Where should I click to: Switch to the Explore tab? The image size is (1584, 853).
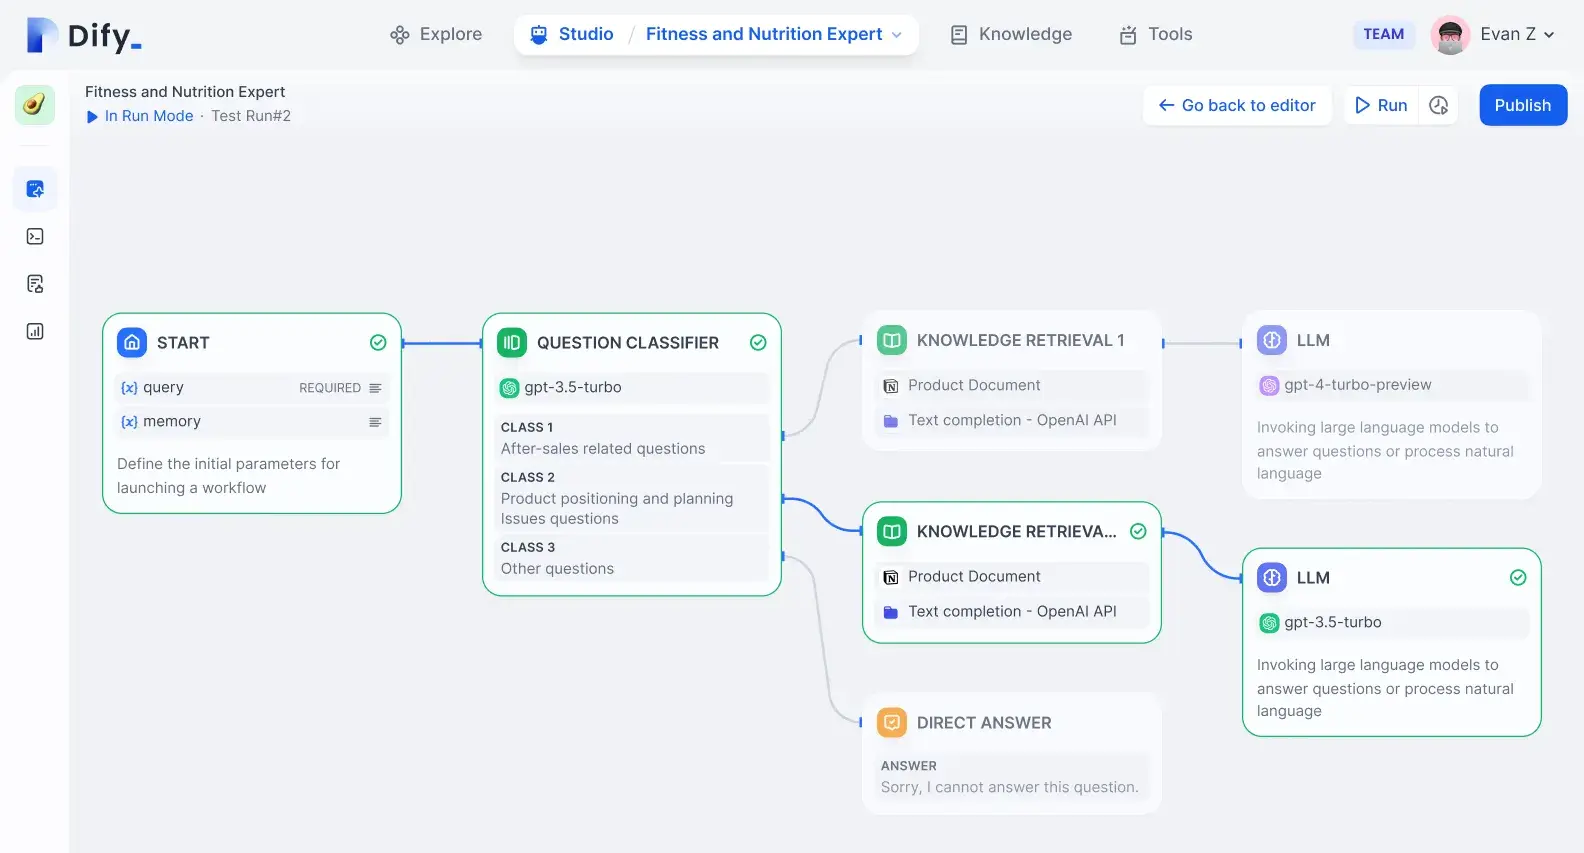click(436, 34)
